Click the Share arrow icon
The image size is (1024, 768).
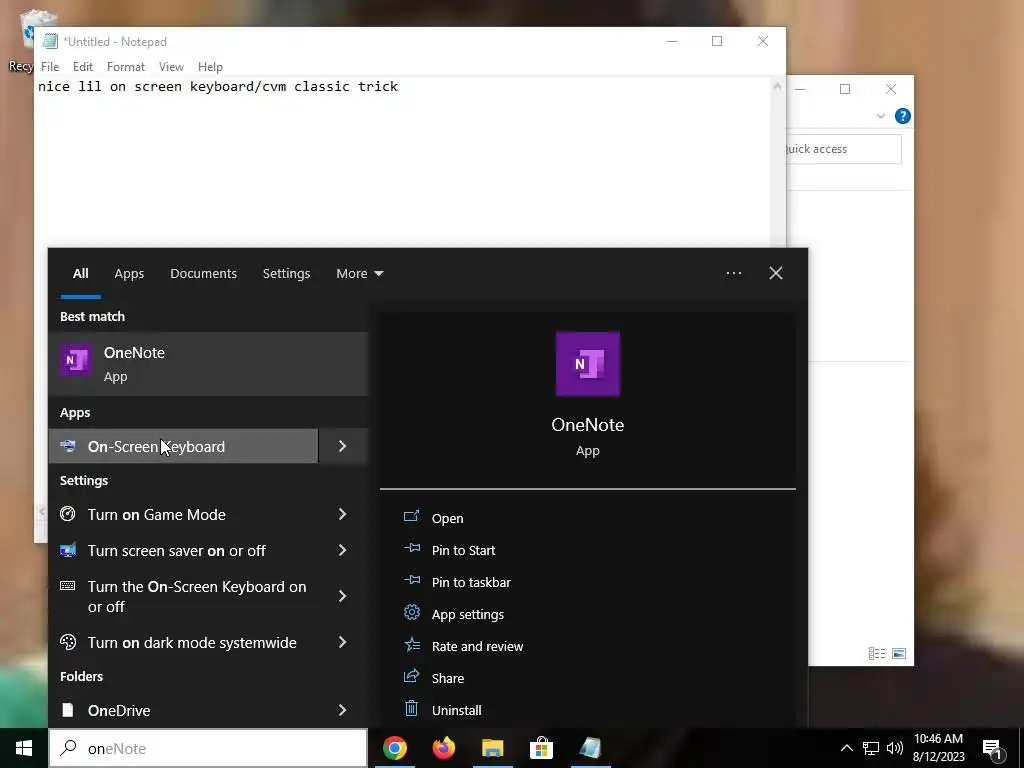pos(411,677)
